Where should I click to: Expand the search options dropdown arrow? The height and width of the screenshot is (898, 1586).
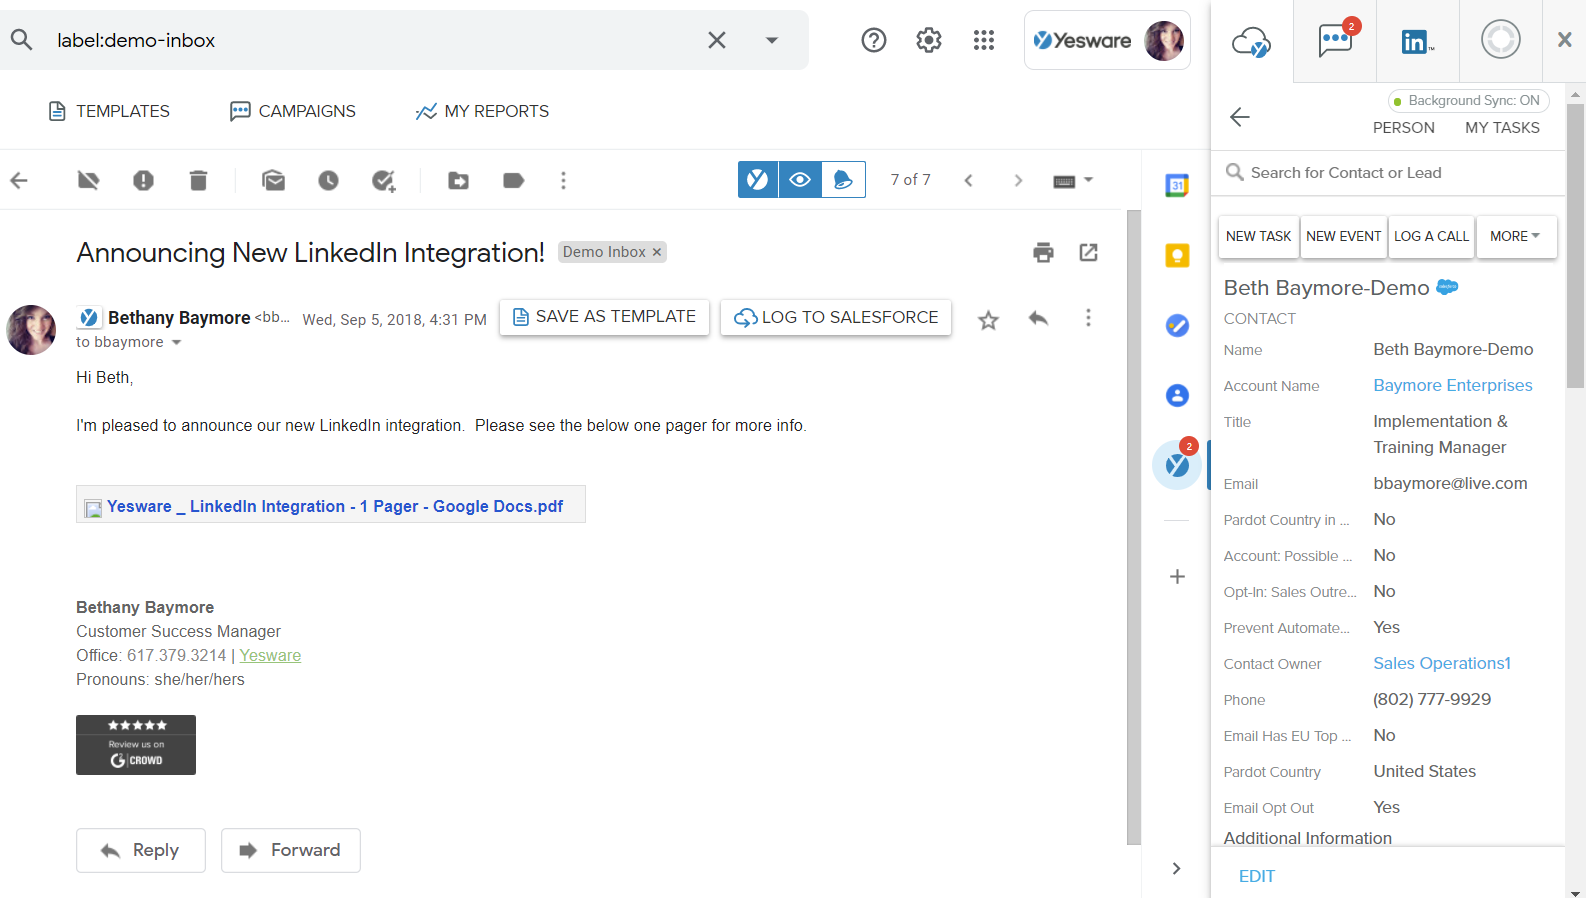771,41
